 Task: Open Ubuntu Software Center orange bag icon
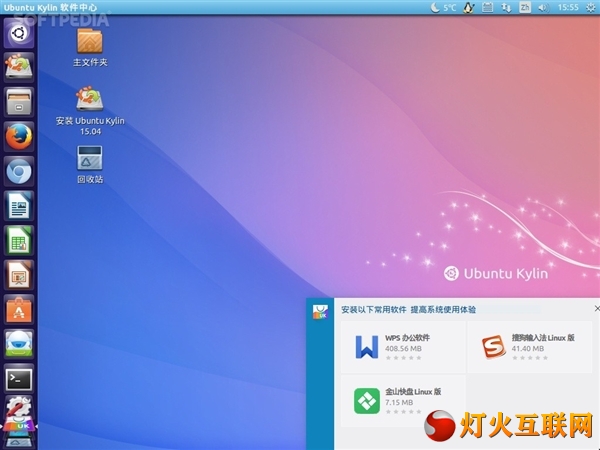tap(19, 310)
